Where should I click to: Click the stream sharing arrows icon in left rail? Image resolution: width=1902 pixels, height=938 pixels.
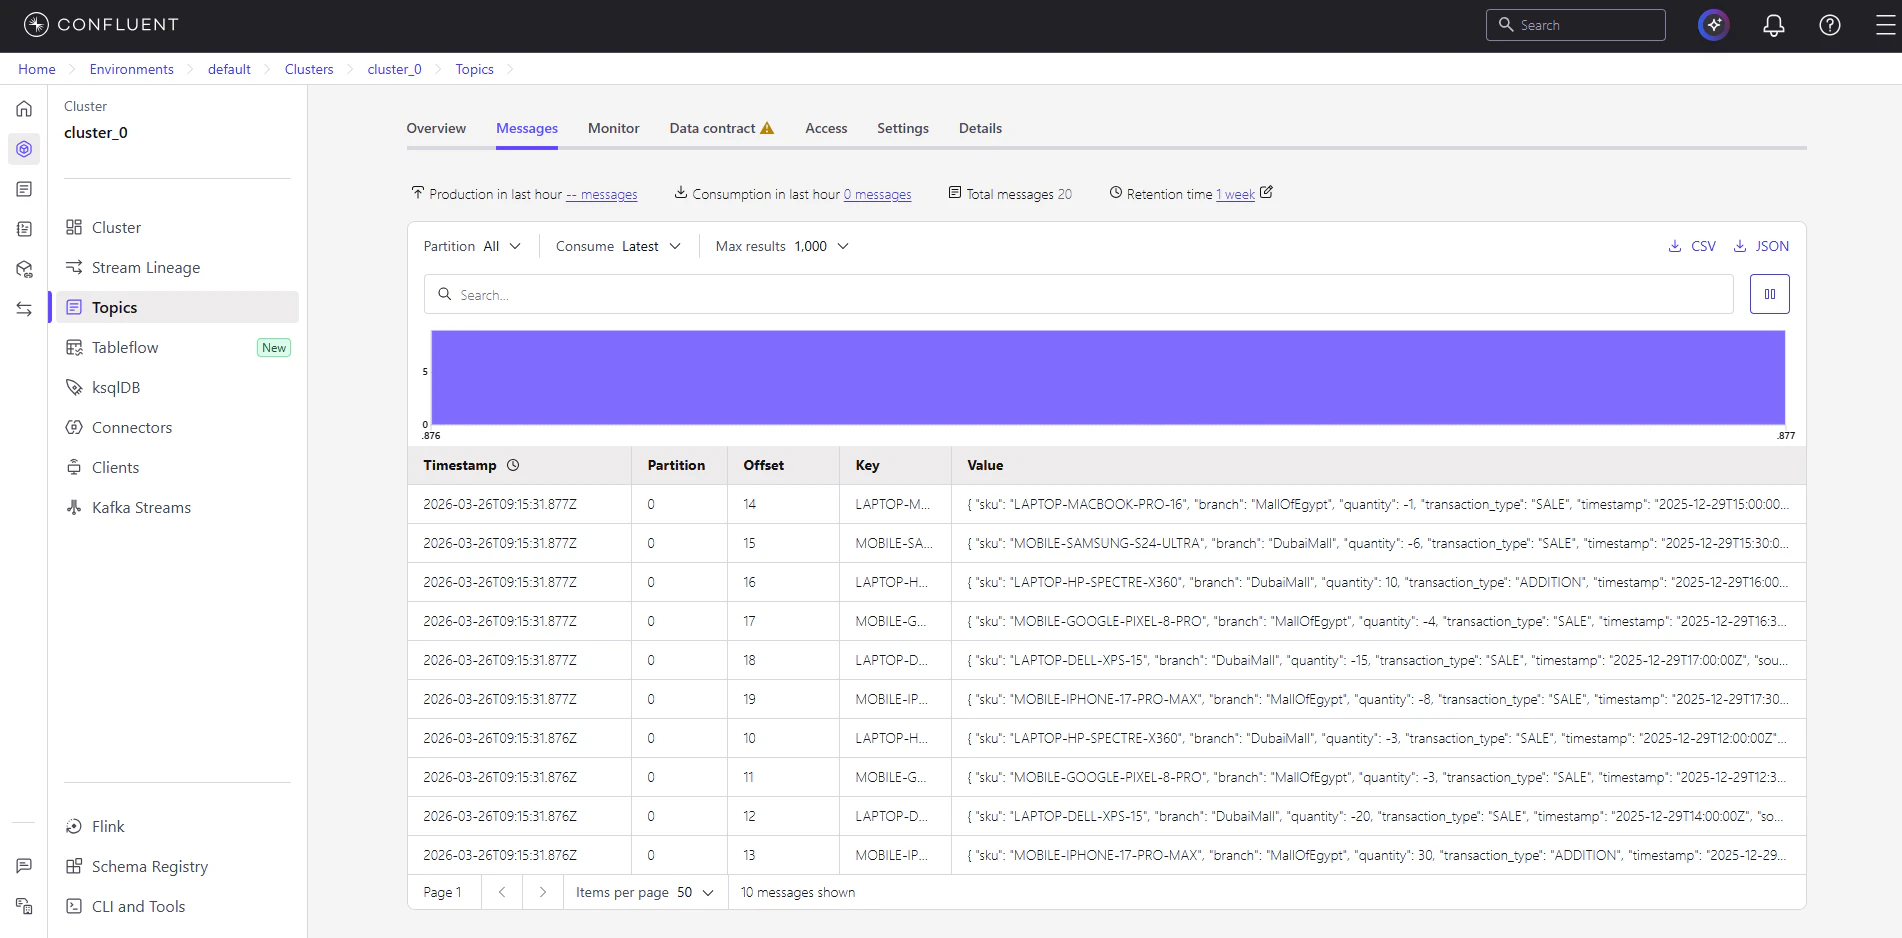click(24, 309)
